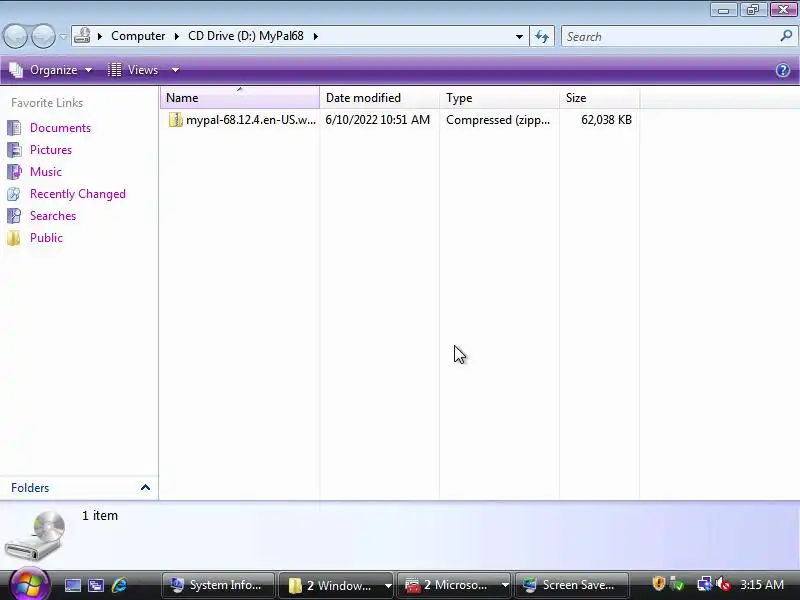
Task: Switch to System Info taskbar button
Action: (218, 585)
